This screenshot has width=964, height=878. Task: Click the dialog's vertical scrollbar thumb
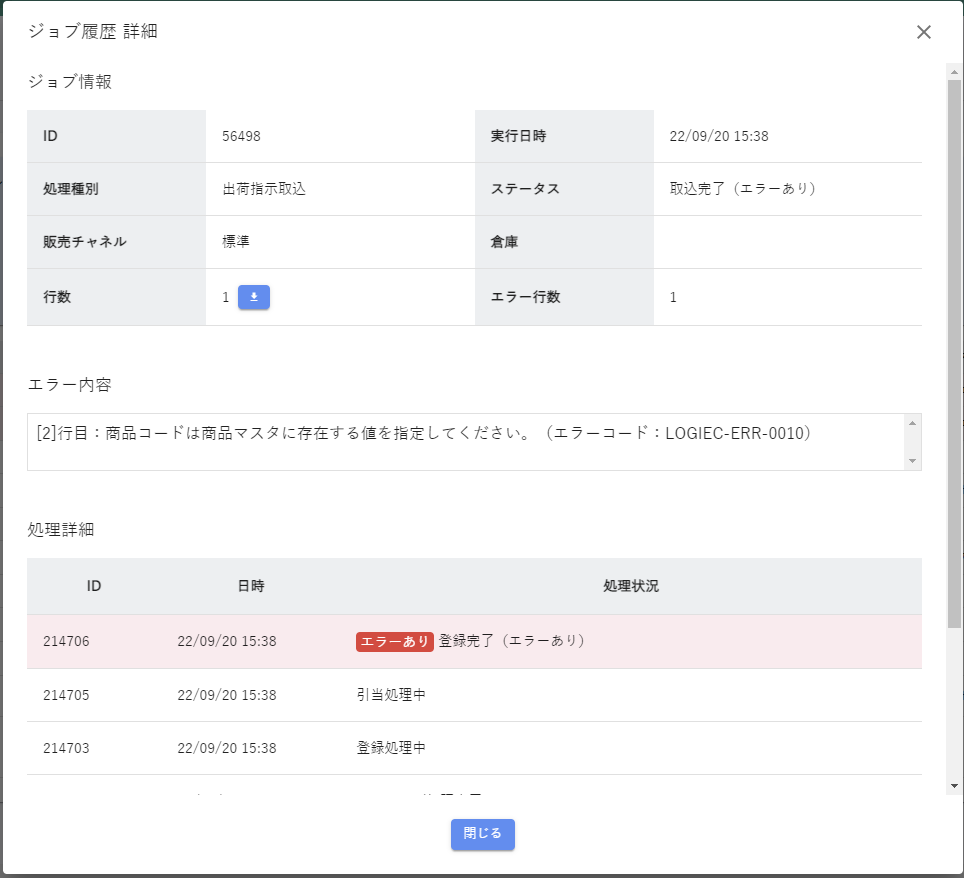954,350
